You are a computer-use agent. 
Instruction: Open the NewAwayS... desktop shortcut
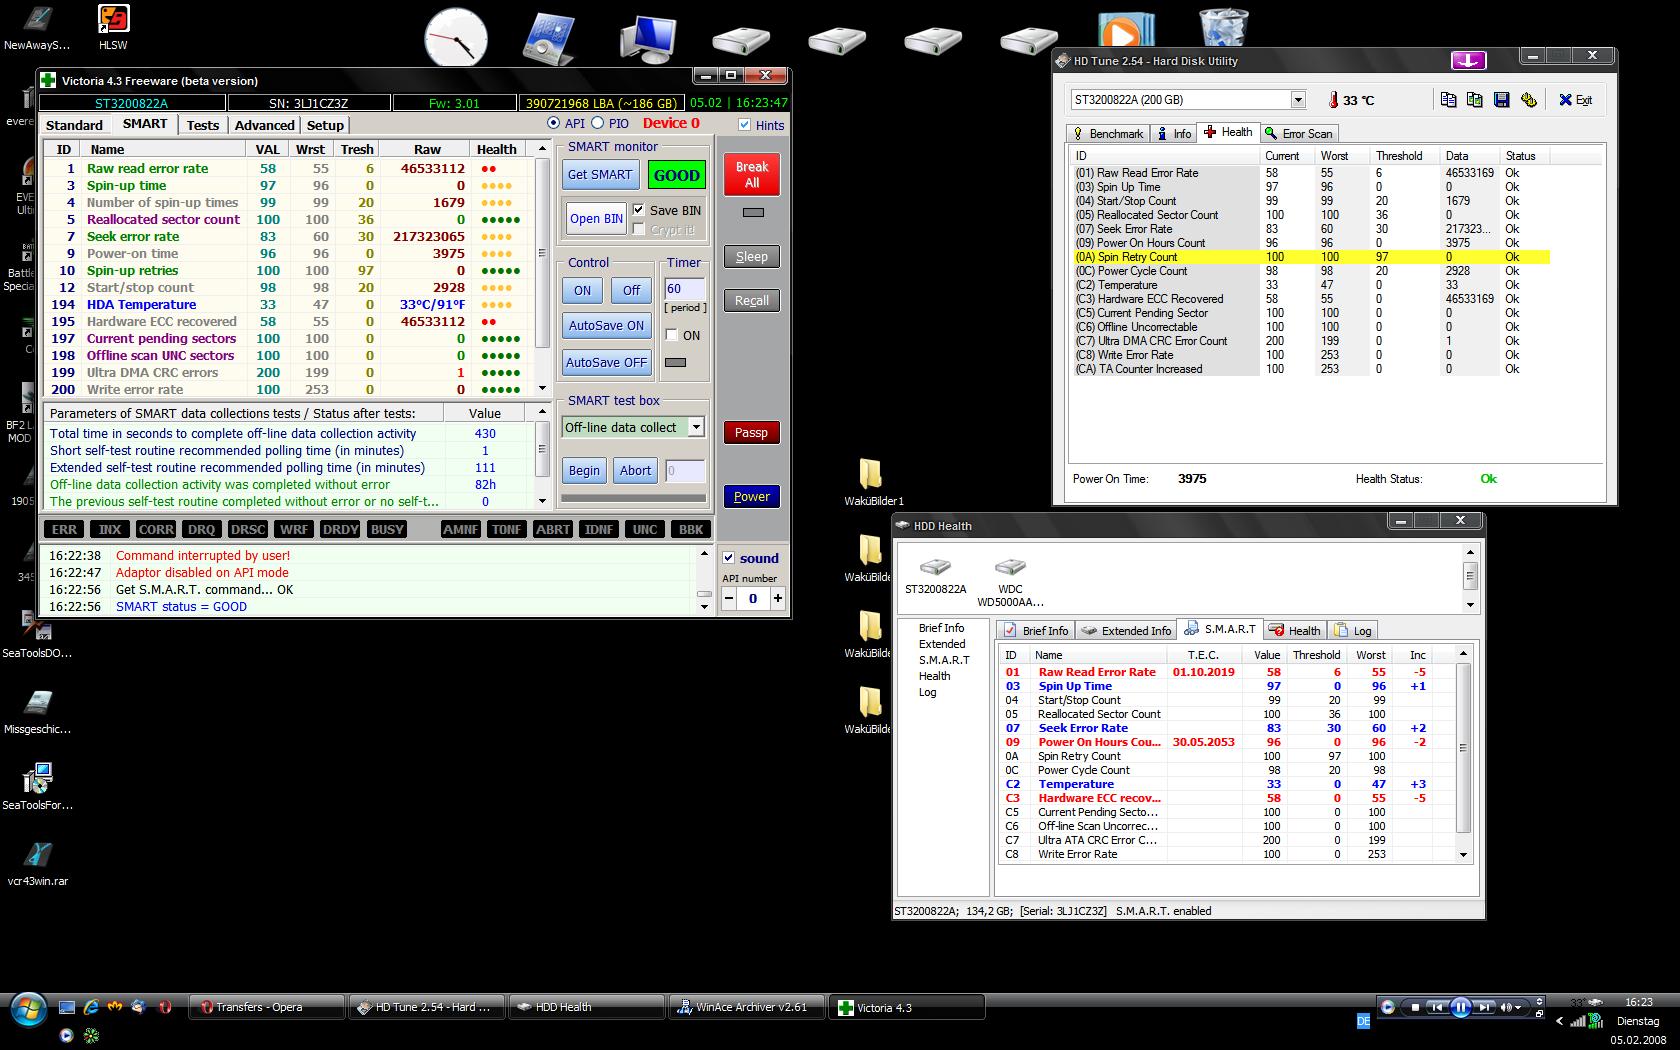37,27
